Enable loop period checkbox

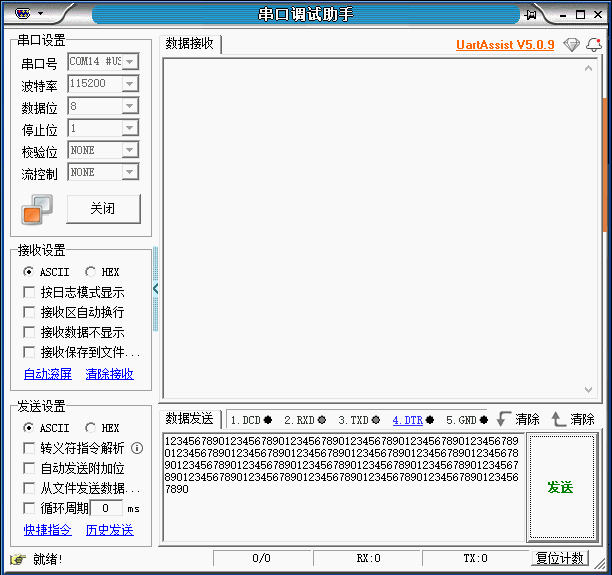click(x=29, y=508)
